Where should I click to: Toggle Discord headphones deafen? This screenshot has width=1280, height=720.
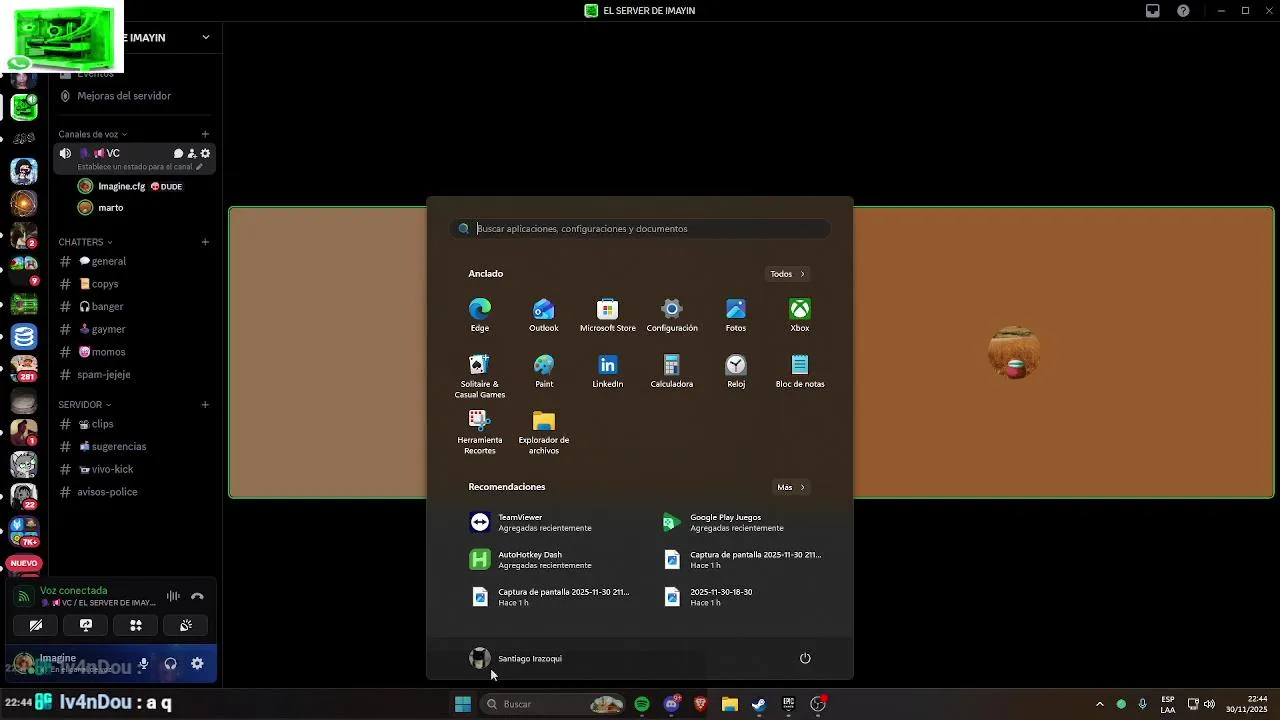(x=171, y=663)
